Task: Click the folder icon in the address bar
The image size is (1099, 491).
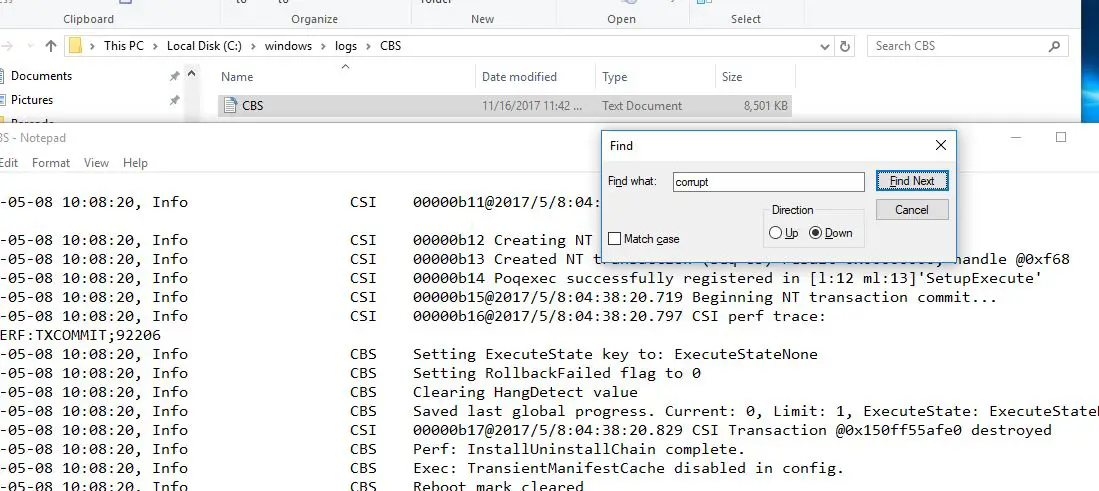Action: (76, 46)
